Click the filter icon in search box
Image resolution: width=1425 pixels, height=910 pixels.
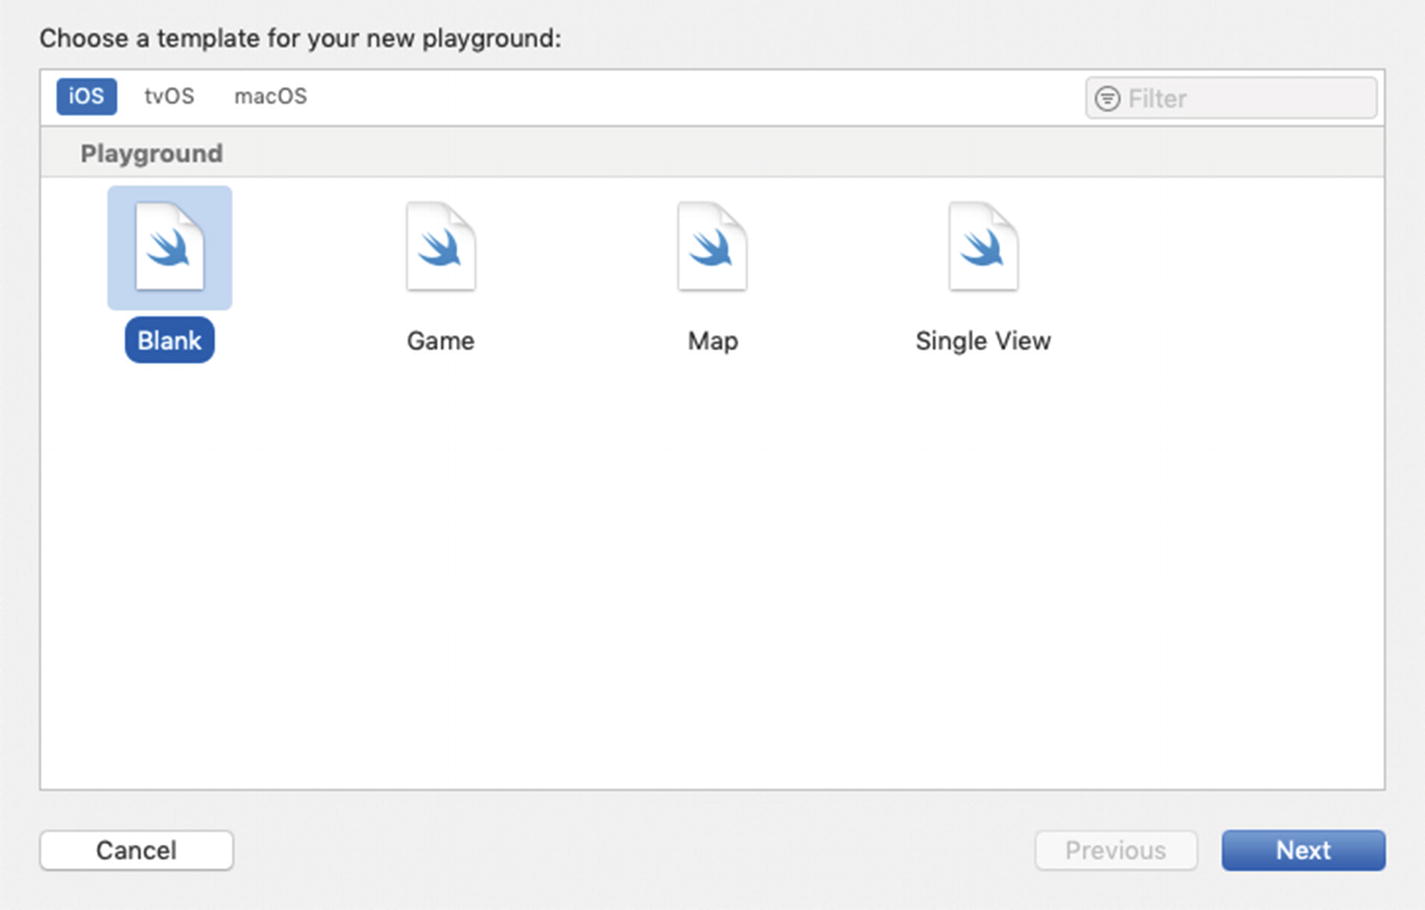(x=1107, y=98)
